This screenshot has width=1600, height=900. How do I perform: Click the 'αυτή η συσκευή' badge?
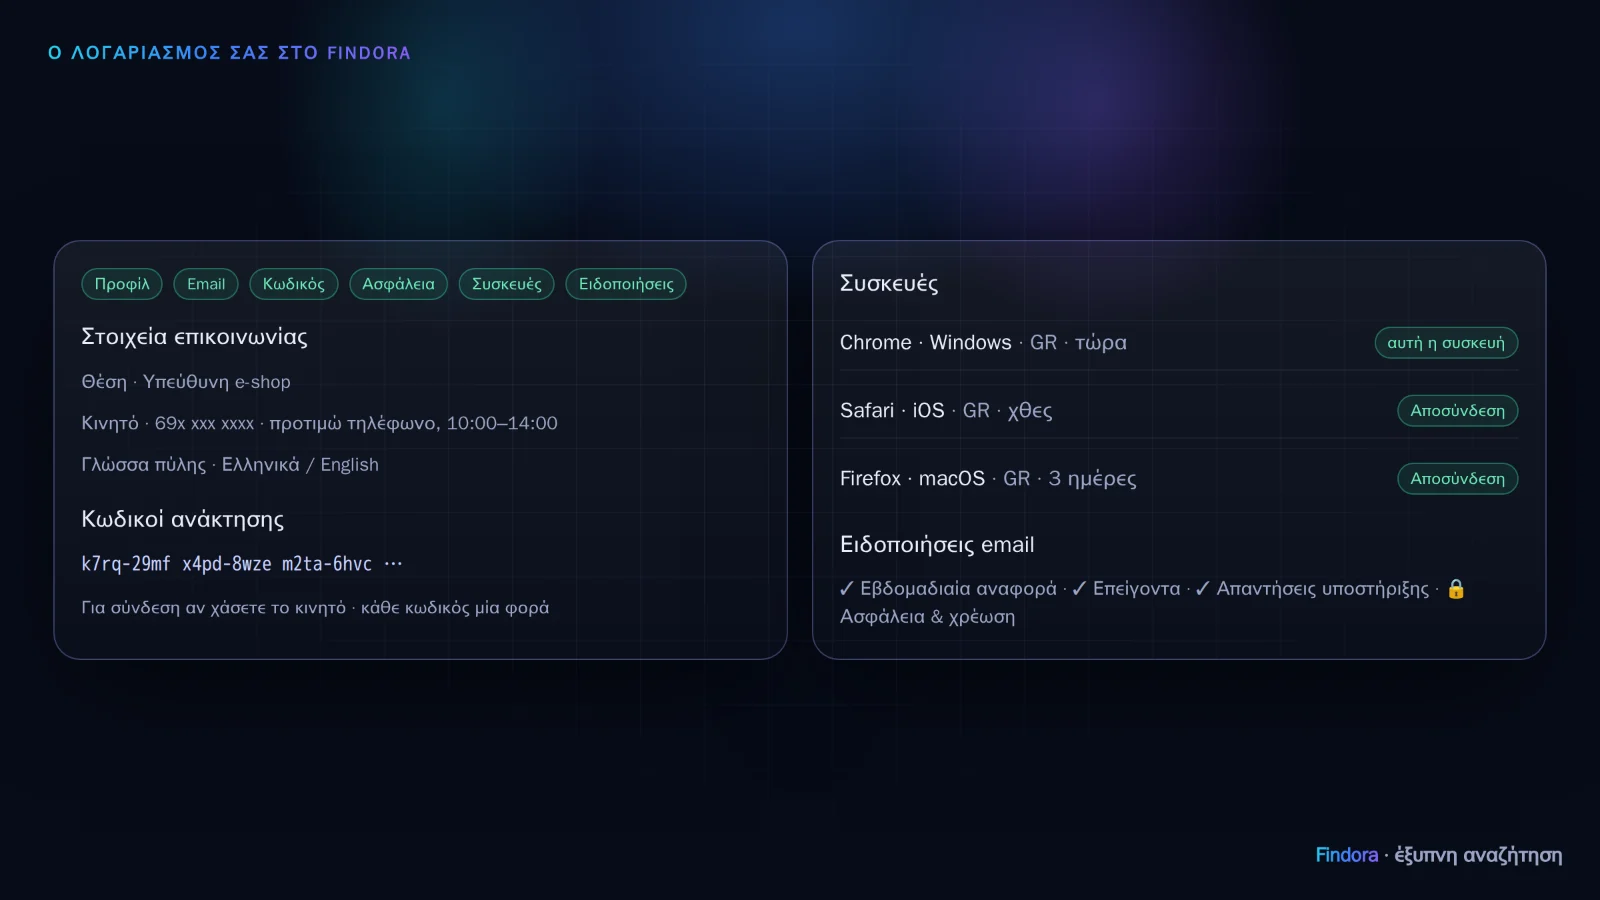pyautogui.click(x=1446, y=343)
